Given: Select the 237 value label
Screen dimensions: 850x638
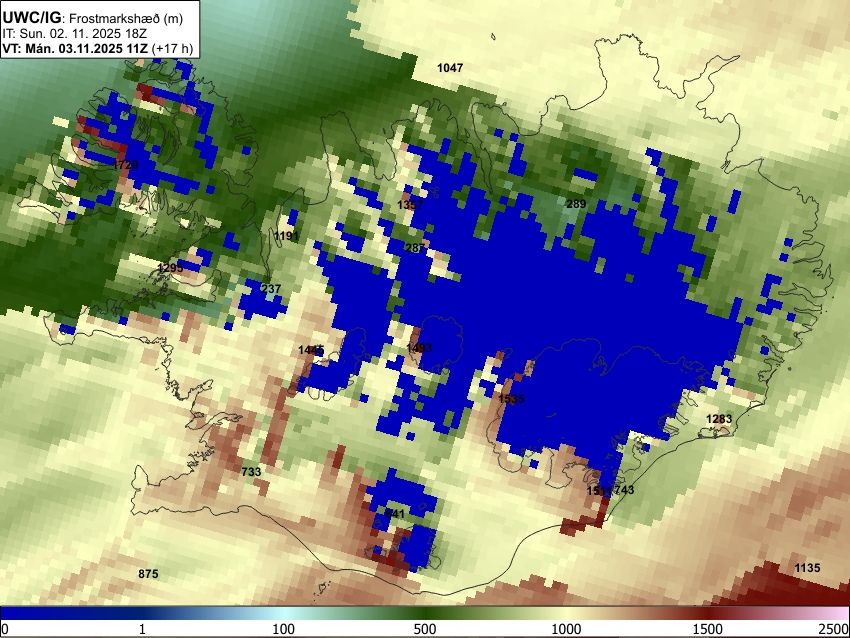Looking at the screenshot, I should pos(271,289).
